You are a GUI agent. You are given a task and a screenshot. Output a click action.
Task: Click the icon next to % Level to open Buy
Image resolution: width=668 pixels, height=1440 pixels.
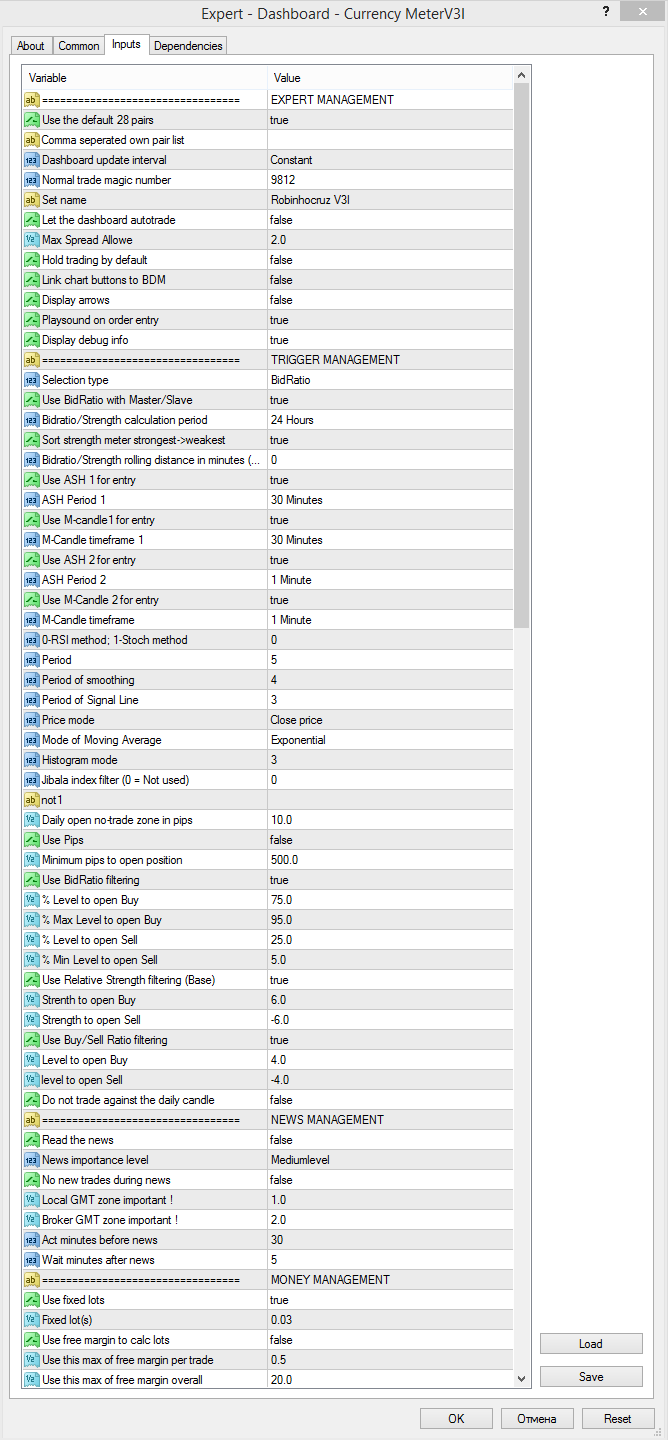(31, 900)
